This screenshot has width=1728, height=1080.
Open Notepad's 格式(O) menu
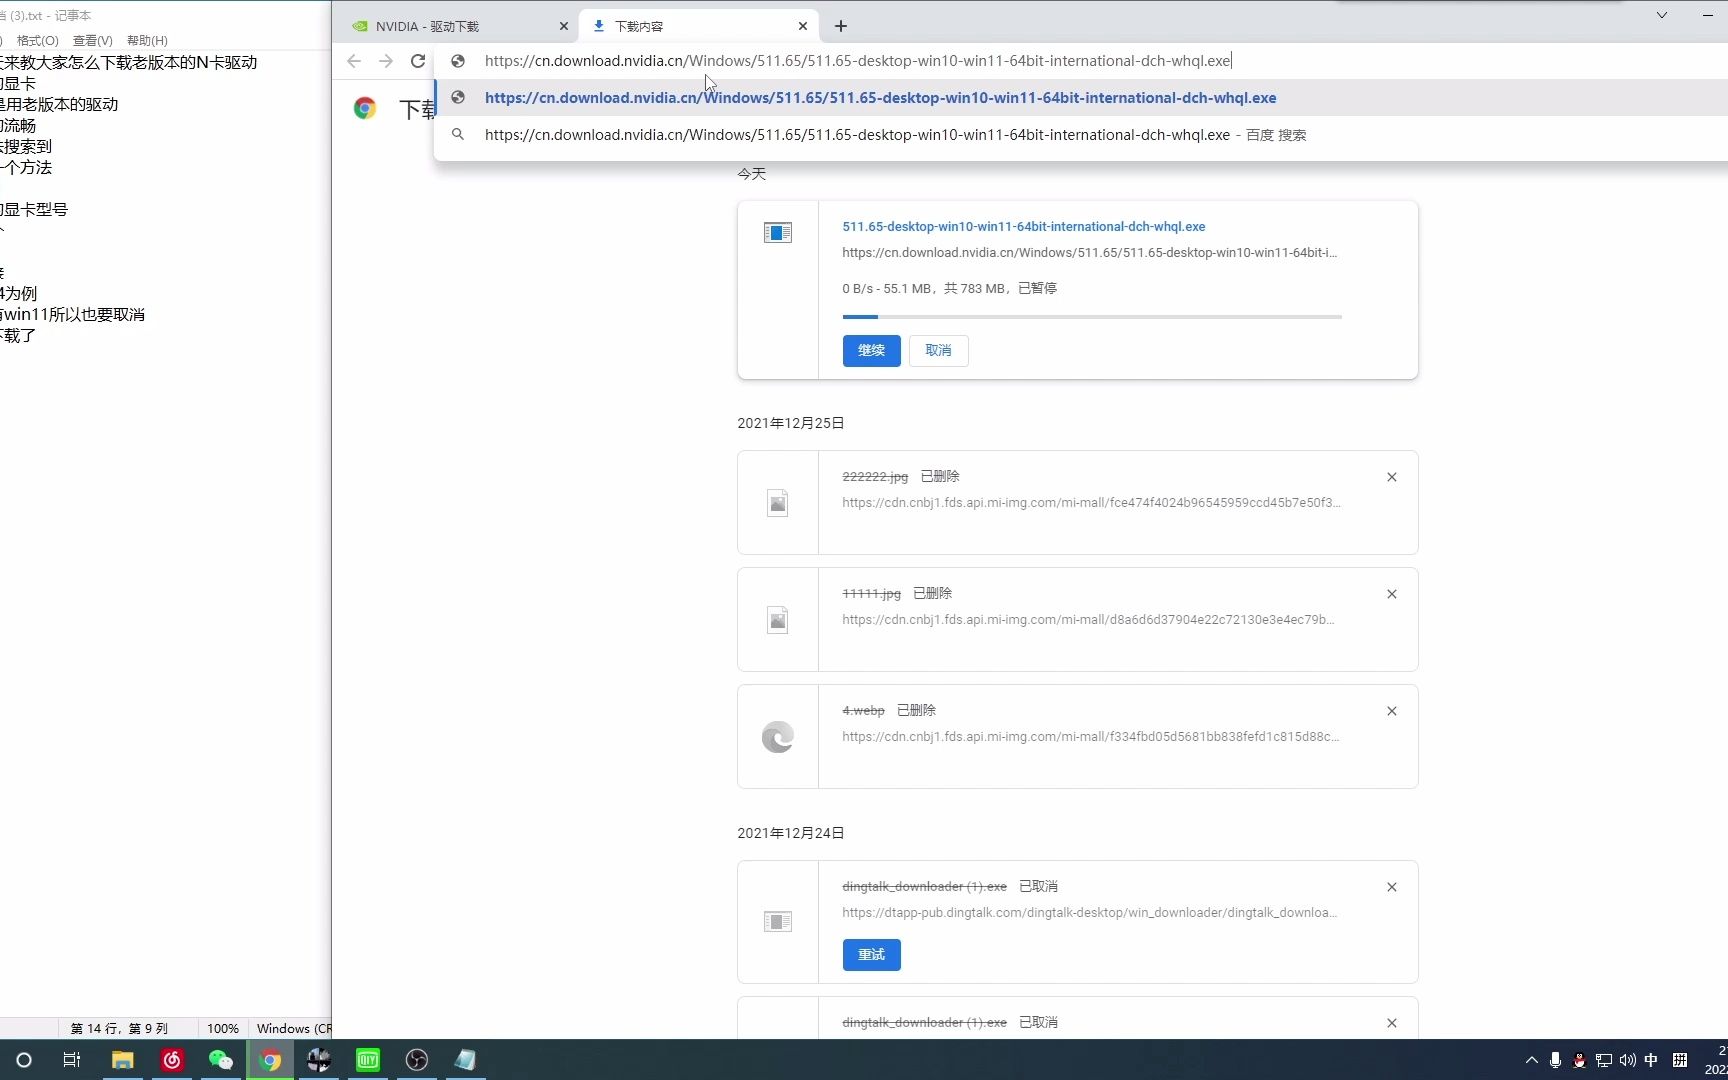37,41
